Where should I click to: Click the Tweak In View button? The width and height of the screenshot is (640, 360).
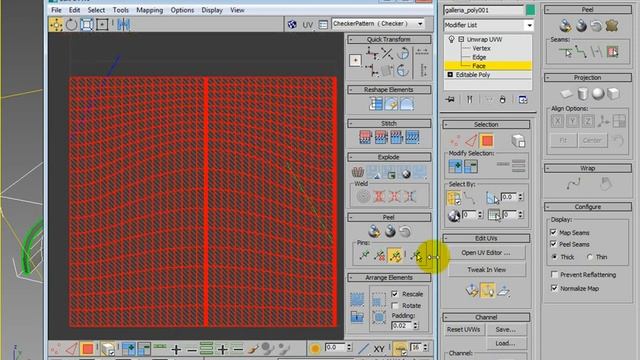pyautogui.click(x=487, y=270)
